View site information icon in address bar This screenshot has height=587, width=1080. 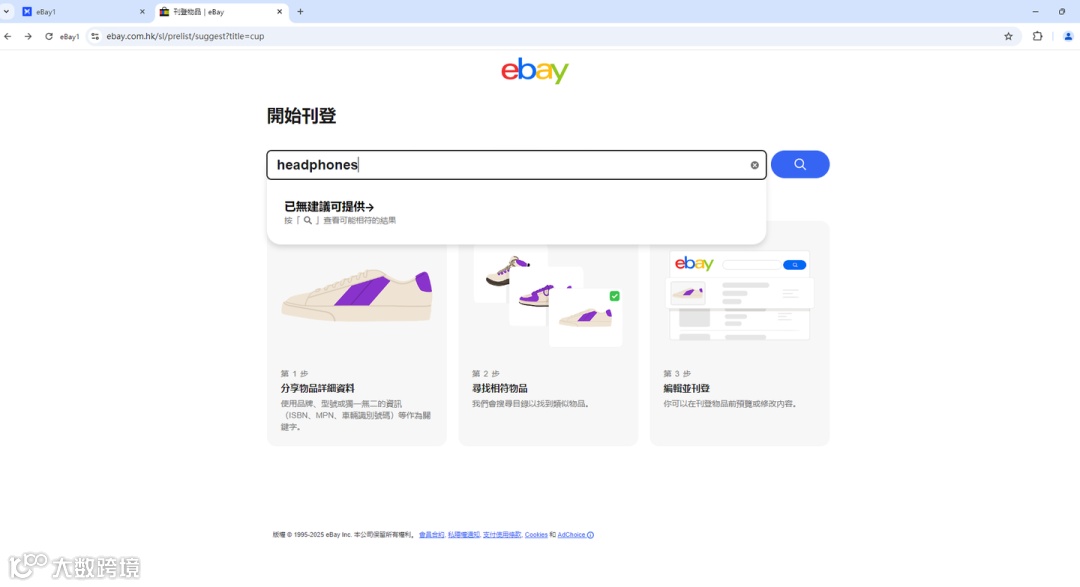[x=95, y=37]
